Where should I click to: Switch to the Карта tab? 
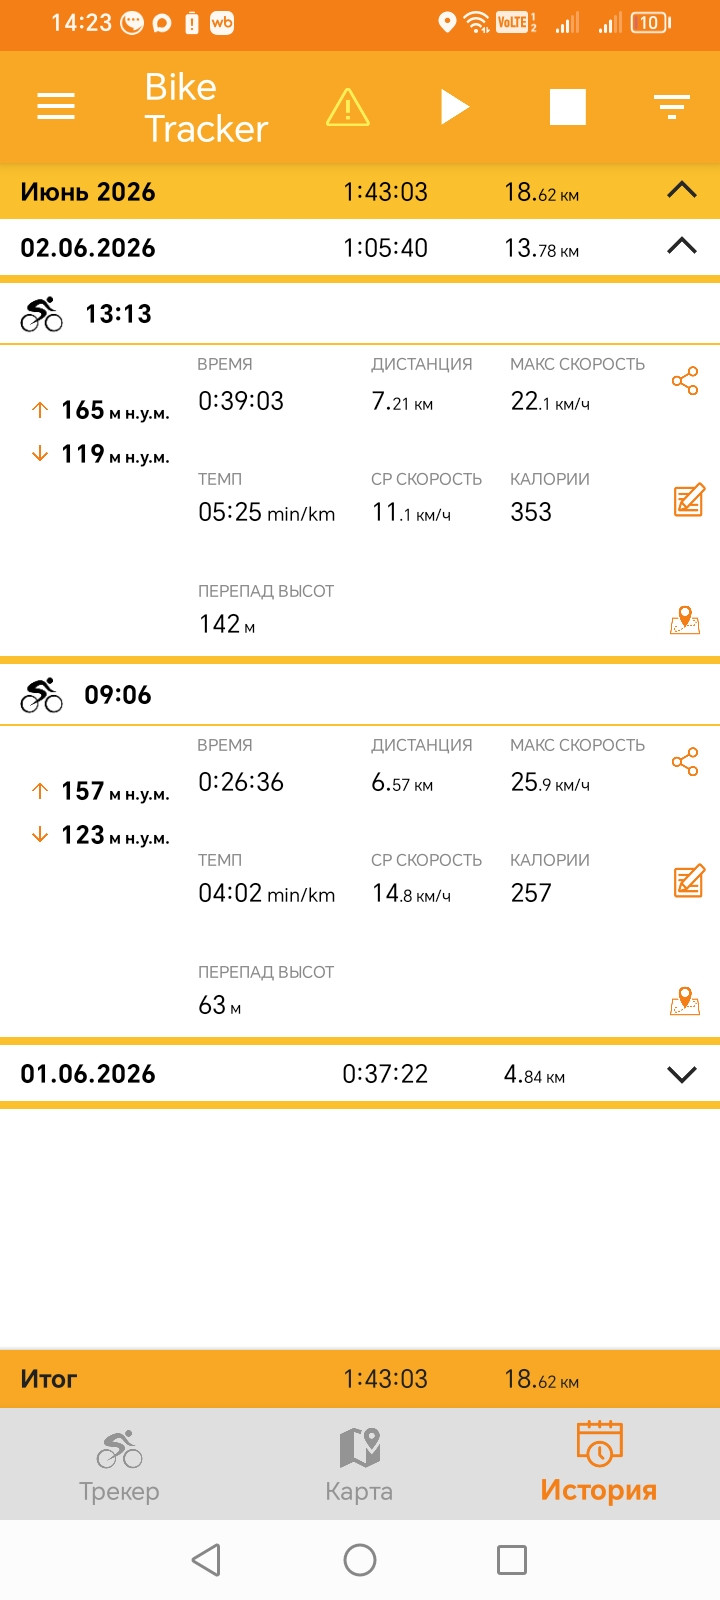[x=359, y=1466]
